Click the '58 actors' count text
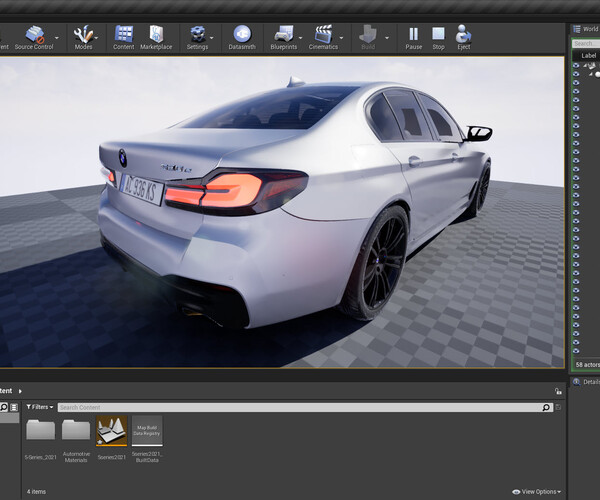Image resolution: width=600 pixels, height=500 pixels. 587,365
